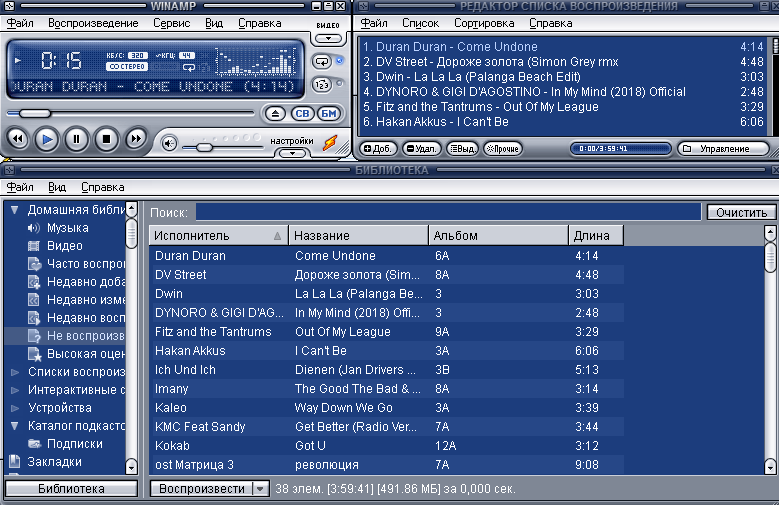
Task: Open dropdown arrow next to Воспроизвести
Action: (260, 489)
